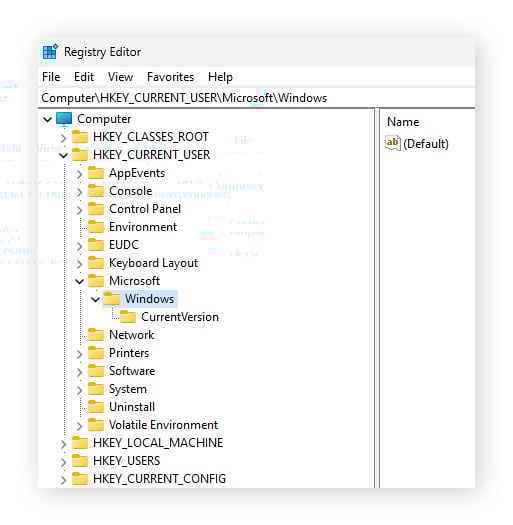Screen dimensions: 513x525
Task: Click the HKEY_LOCAL_MACHINE folder icon
Action: click(80, 443)
